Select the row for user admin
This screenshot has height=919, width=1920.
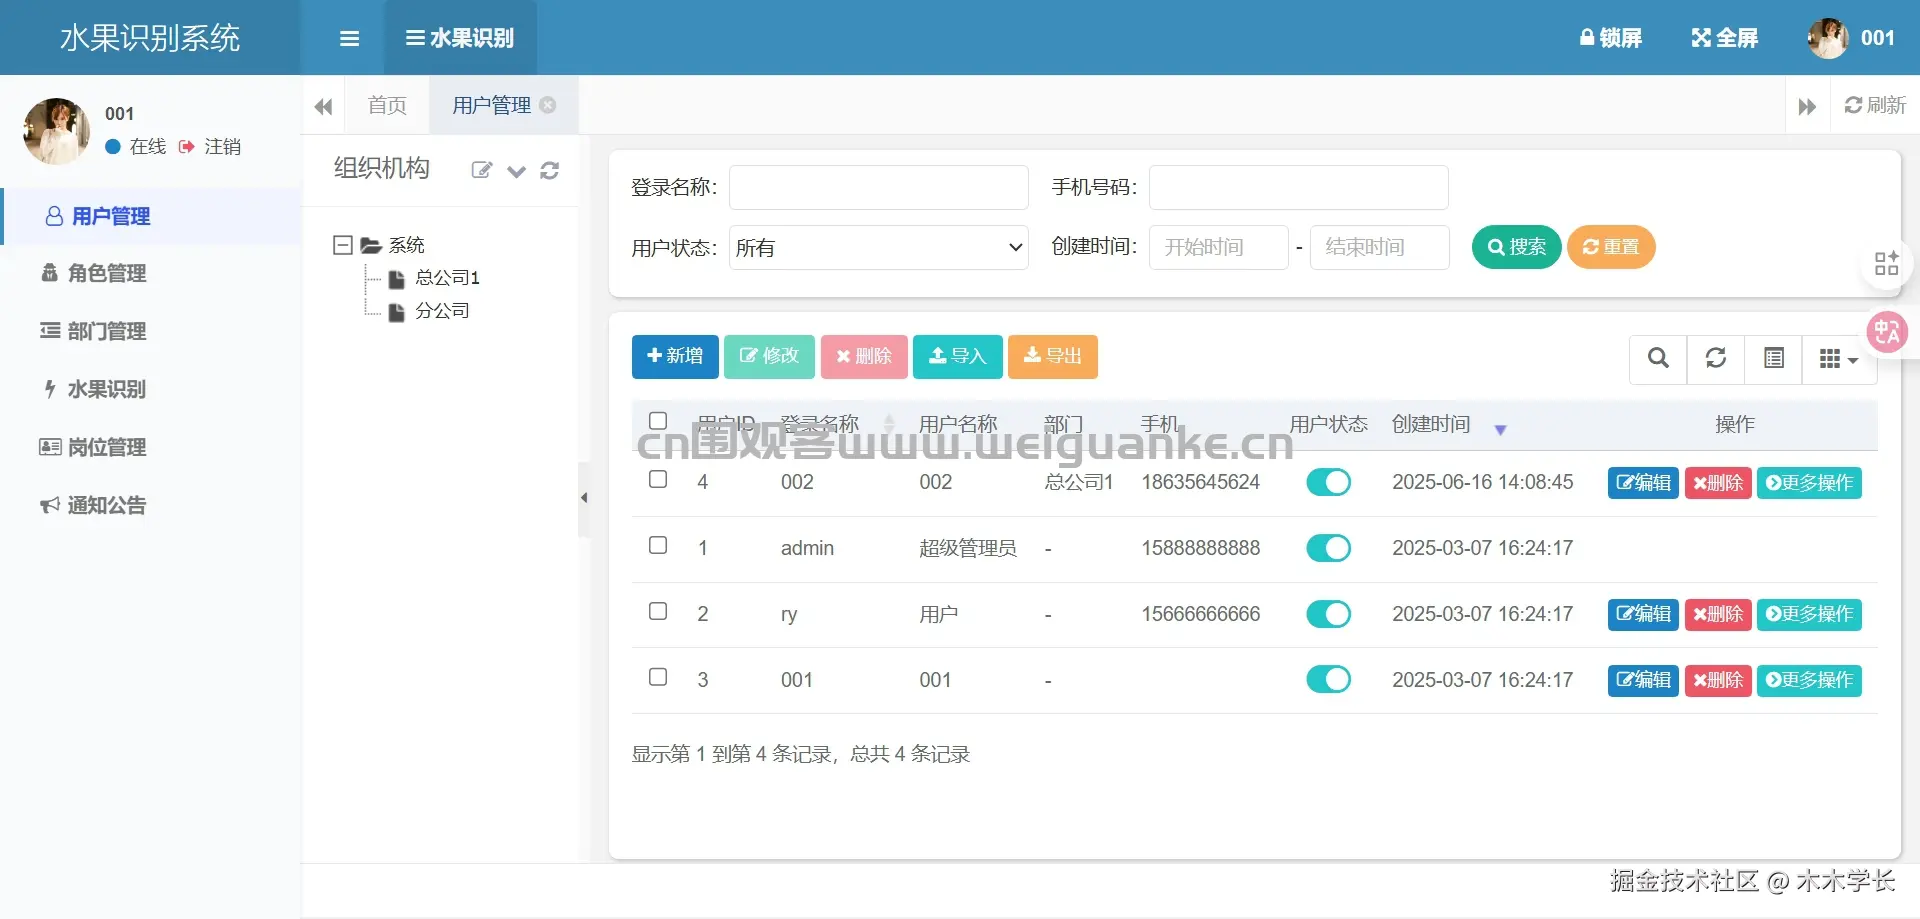click(x=658, y=545)
